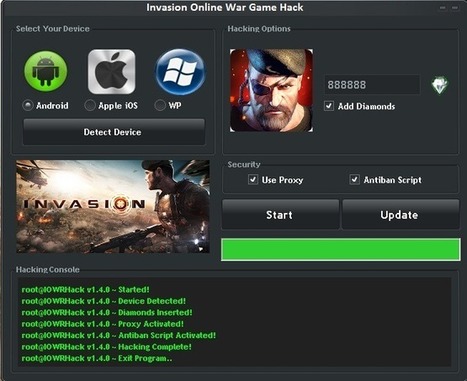This screenshot has height=381, width=467.
Task: Click the 'Select Your Device' group label
Action: [x=53, y=29]
